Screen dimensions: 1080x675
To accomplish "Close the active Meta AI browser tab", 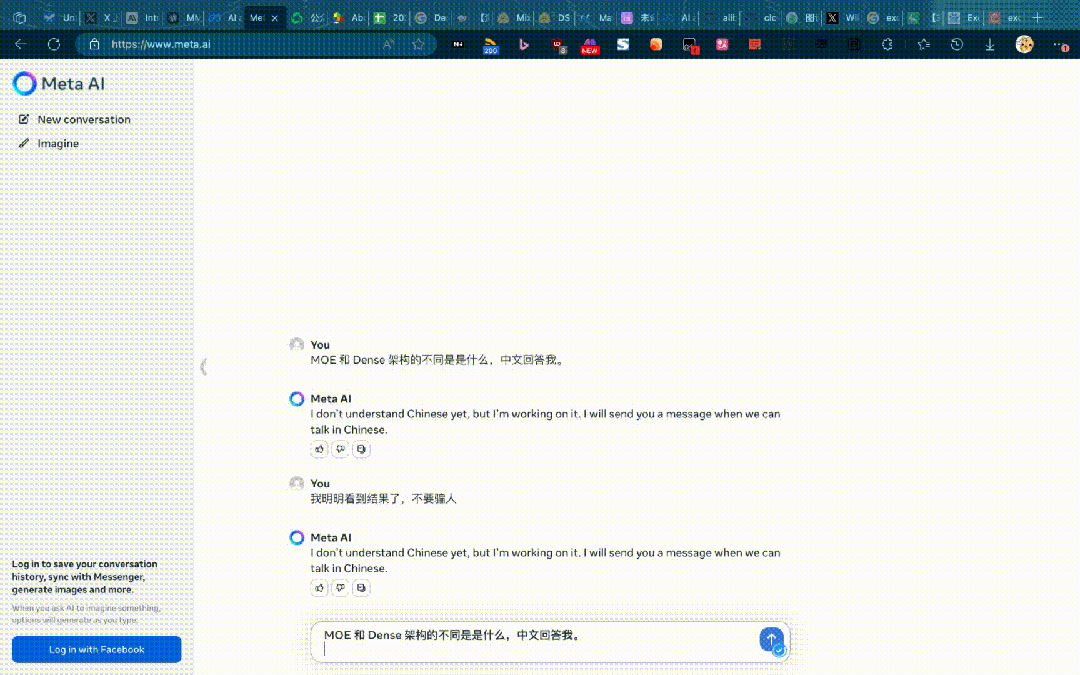I will point(275,18).
